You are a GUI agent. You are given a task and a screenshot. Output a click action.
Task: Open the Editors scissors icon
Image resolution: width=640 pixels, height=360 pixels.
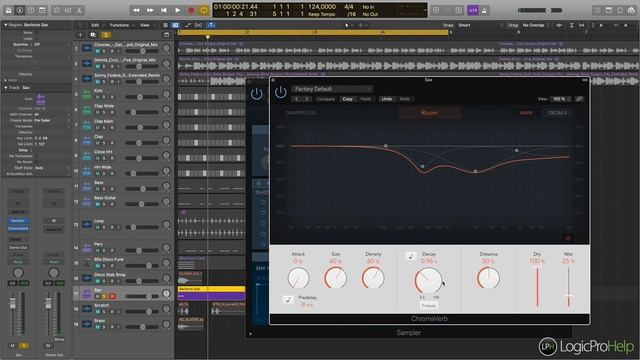pos(79,10)
